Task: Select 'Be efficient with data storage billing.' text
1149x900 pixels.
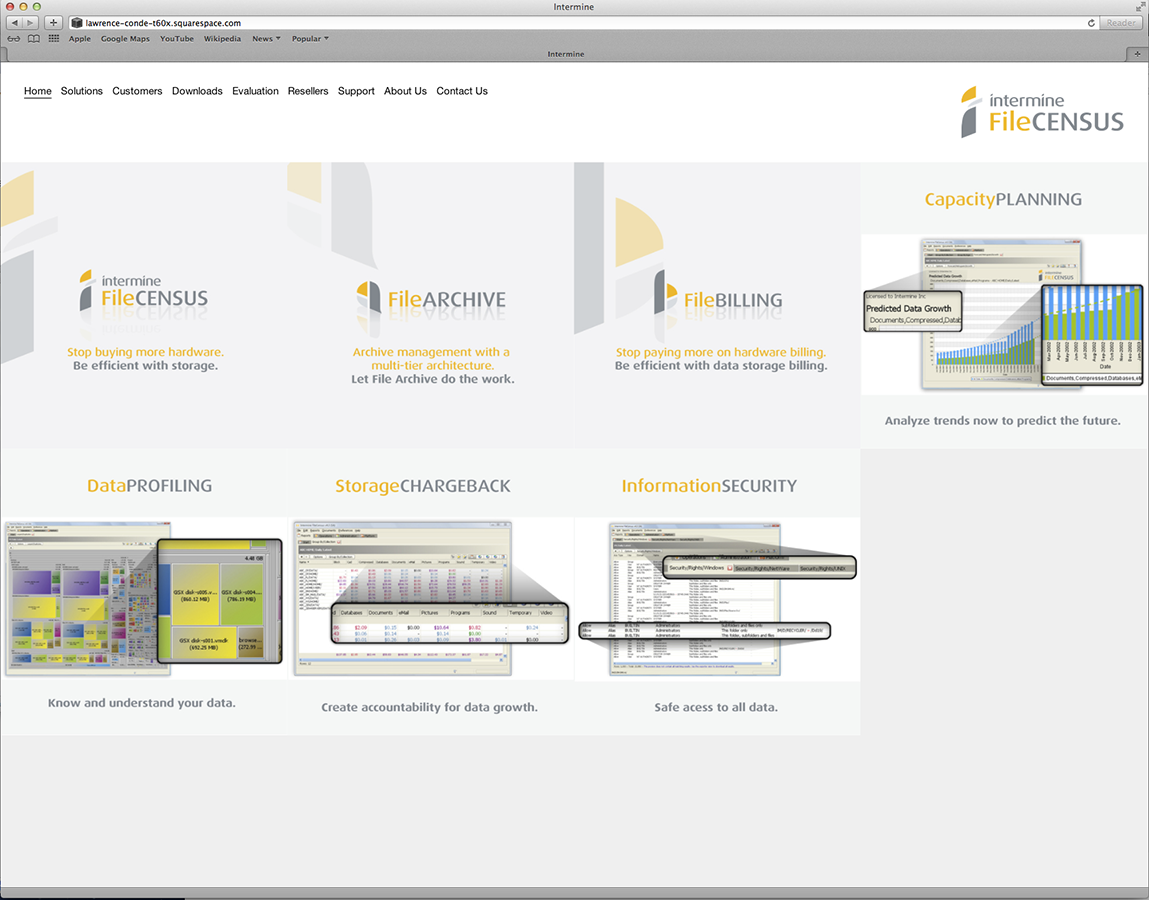Action: [721, 365]
